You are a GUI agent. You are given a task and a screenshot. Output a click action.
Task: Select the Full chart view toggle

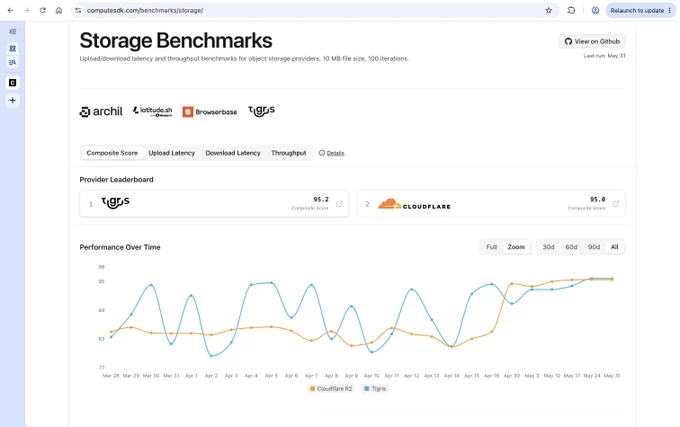[491, 247]
